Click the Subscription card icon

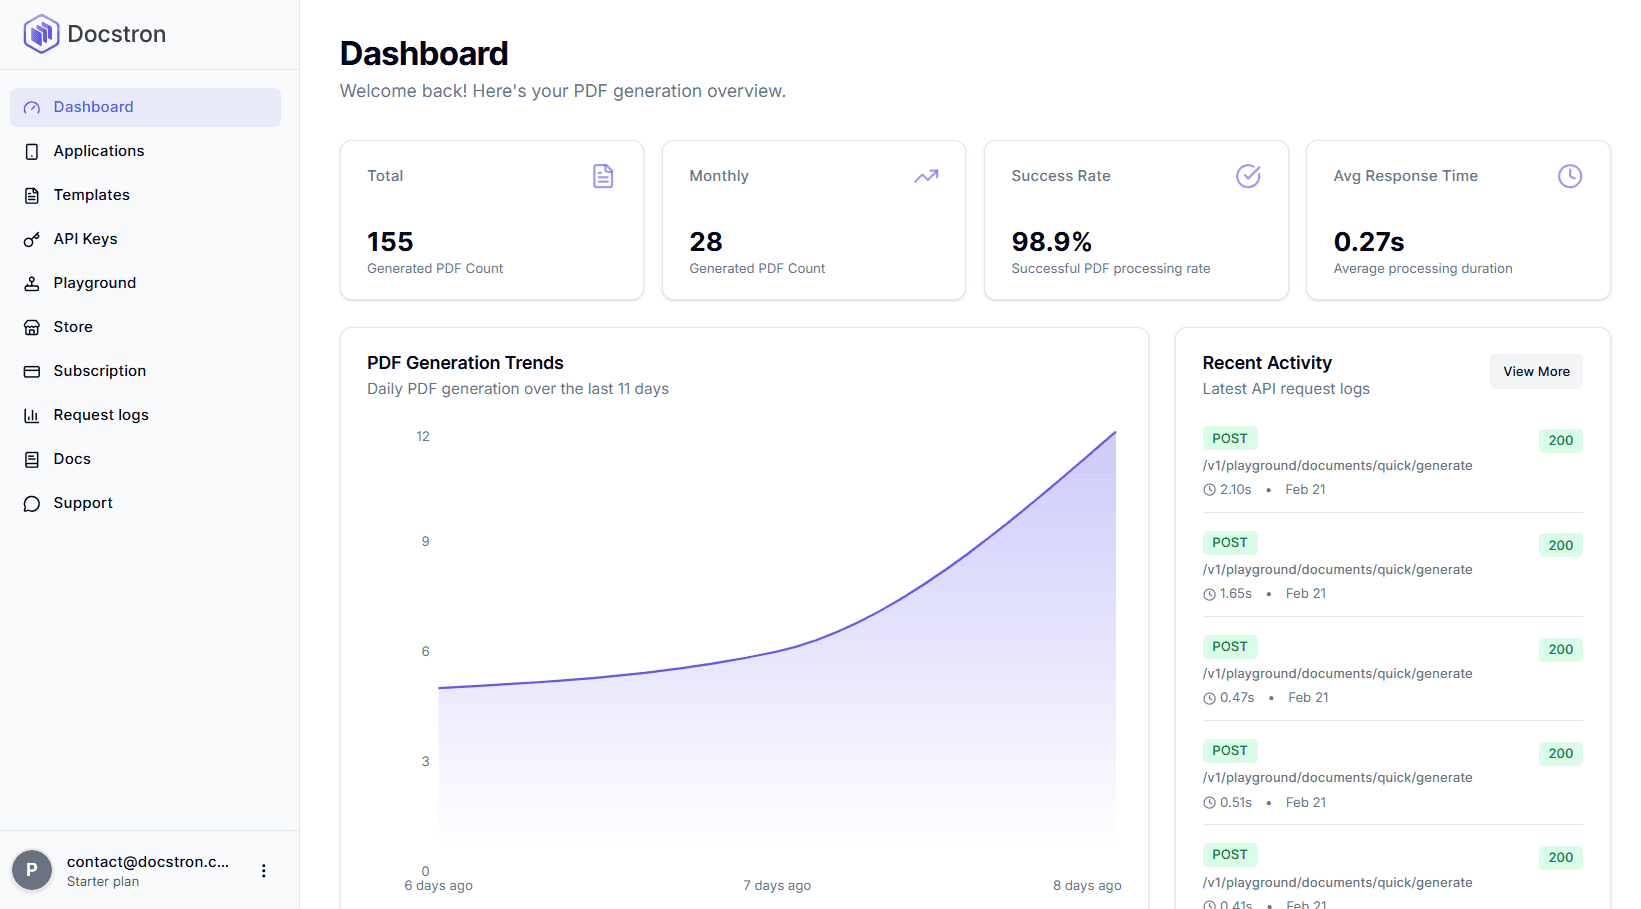click(x=32, y=372)
